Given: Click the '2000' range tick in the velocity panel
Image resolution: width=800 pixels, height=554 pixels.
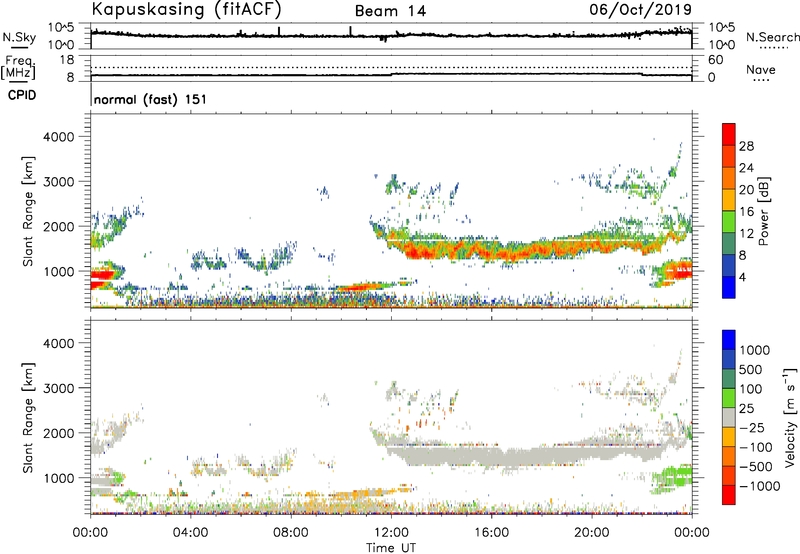Looking at the screenshot, I should (59, 433).
